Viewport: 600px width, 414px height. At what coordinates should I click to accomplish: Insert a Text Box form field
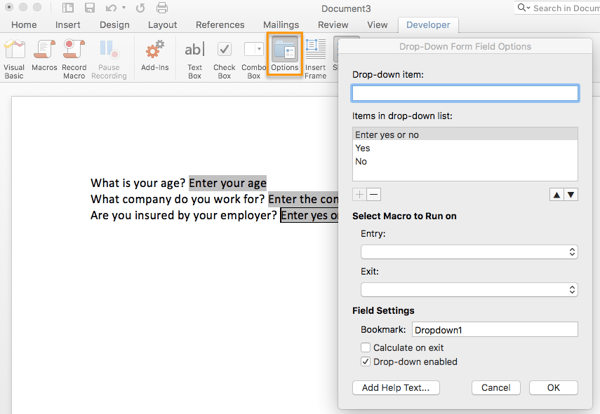click(195, 56)
